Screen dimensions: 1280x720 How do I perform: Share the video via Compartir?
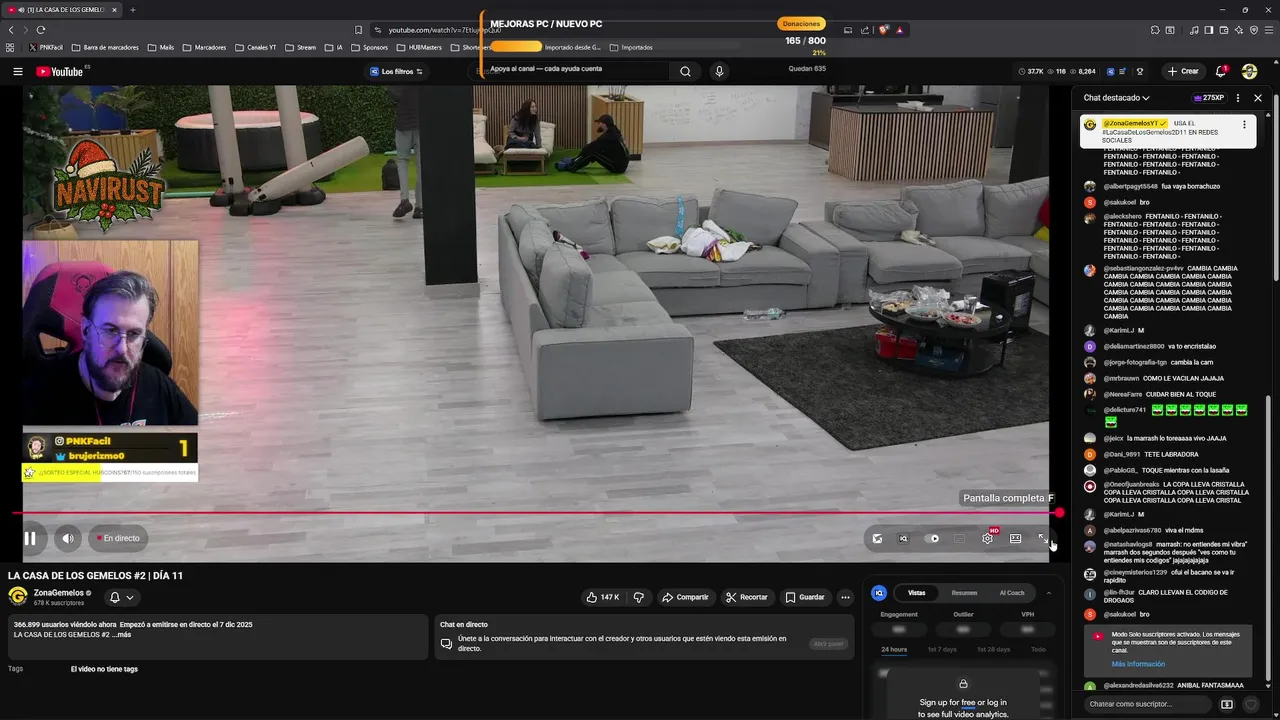[x=685, y=597]
